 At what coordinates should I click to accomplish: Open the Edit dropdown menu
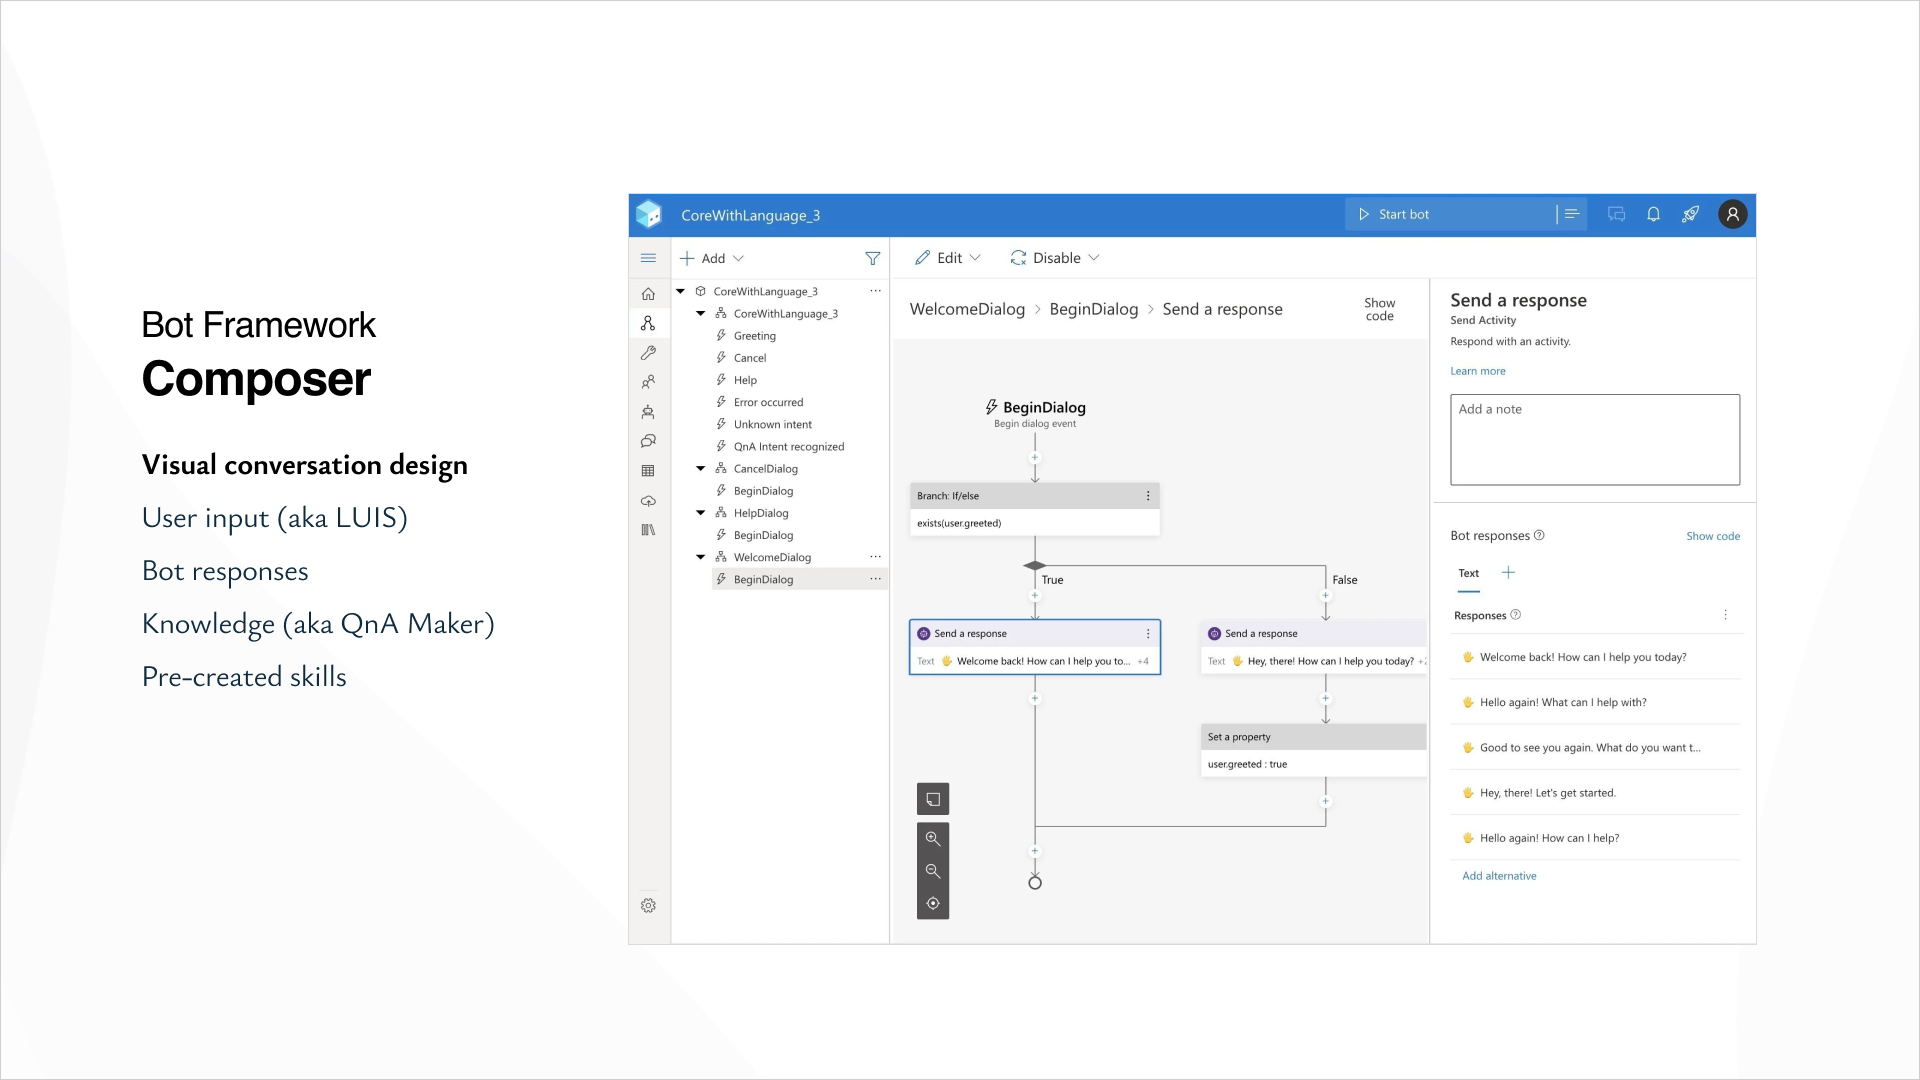coord(948,258)
